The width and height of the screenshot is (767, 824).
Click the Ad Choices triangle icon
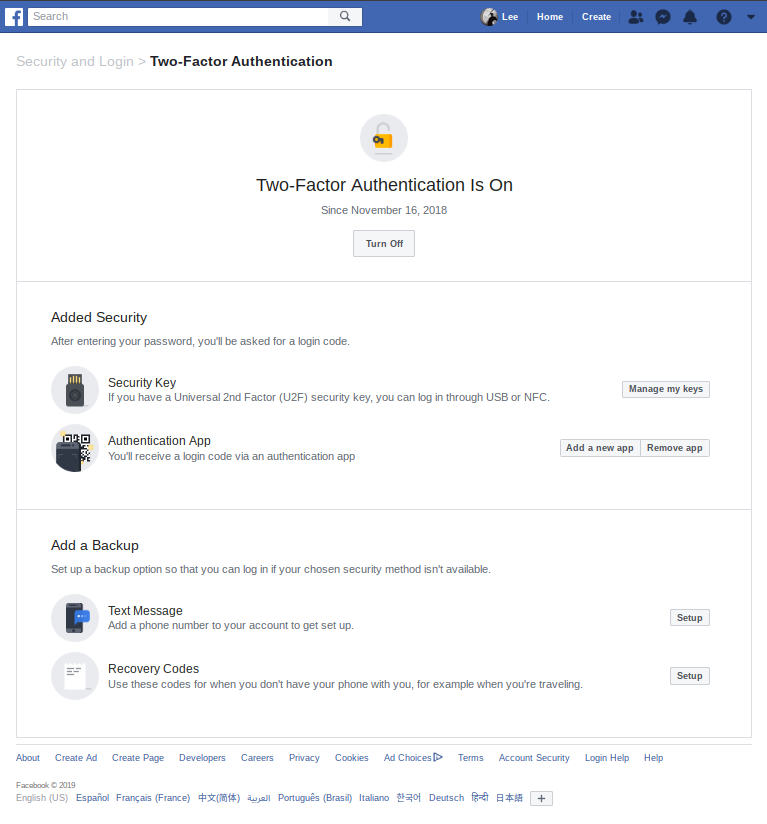438,757
